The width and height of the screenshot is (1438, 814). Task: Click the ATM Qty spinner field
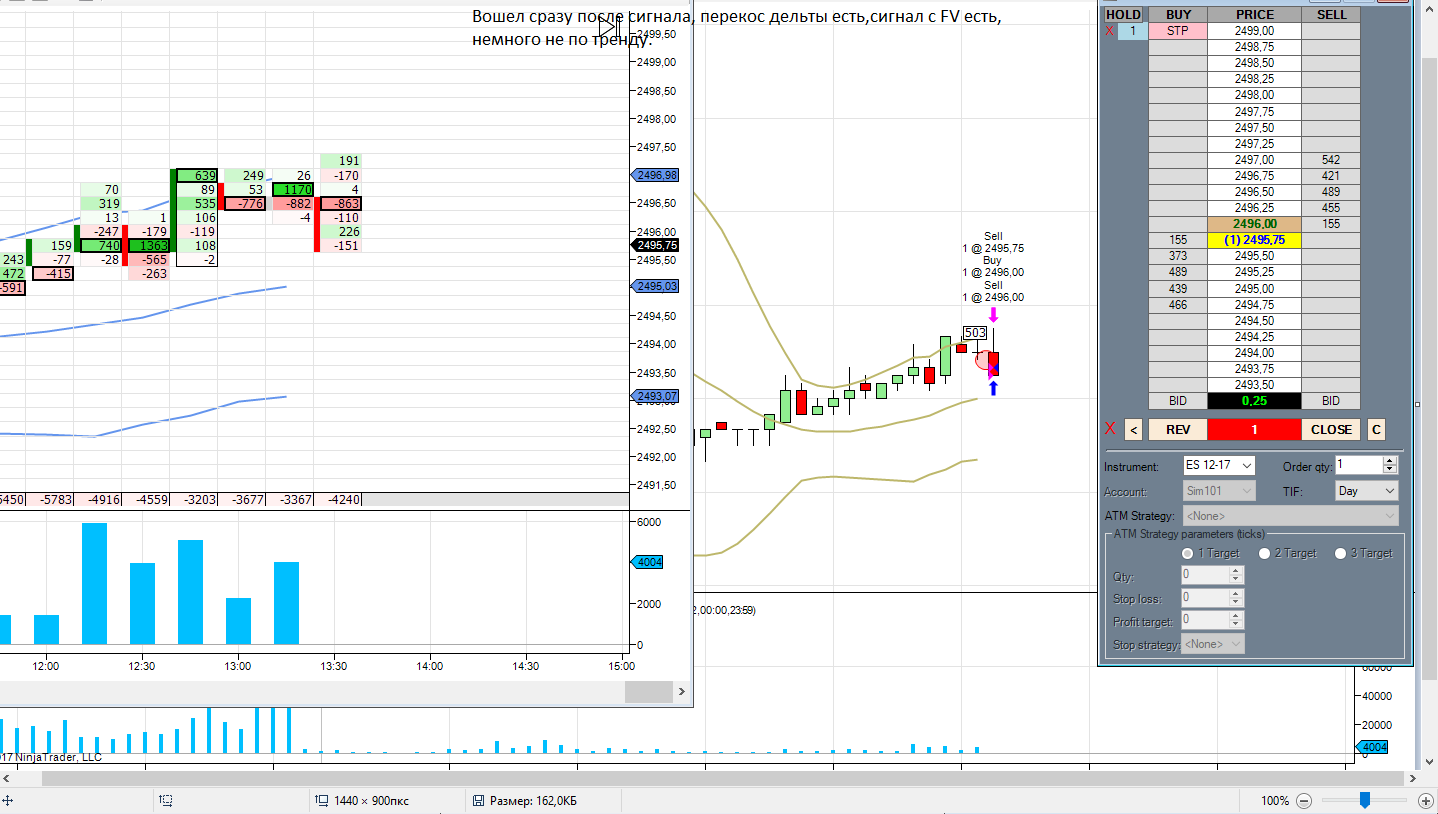[x=1212, y=575]
